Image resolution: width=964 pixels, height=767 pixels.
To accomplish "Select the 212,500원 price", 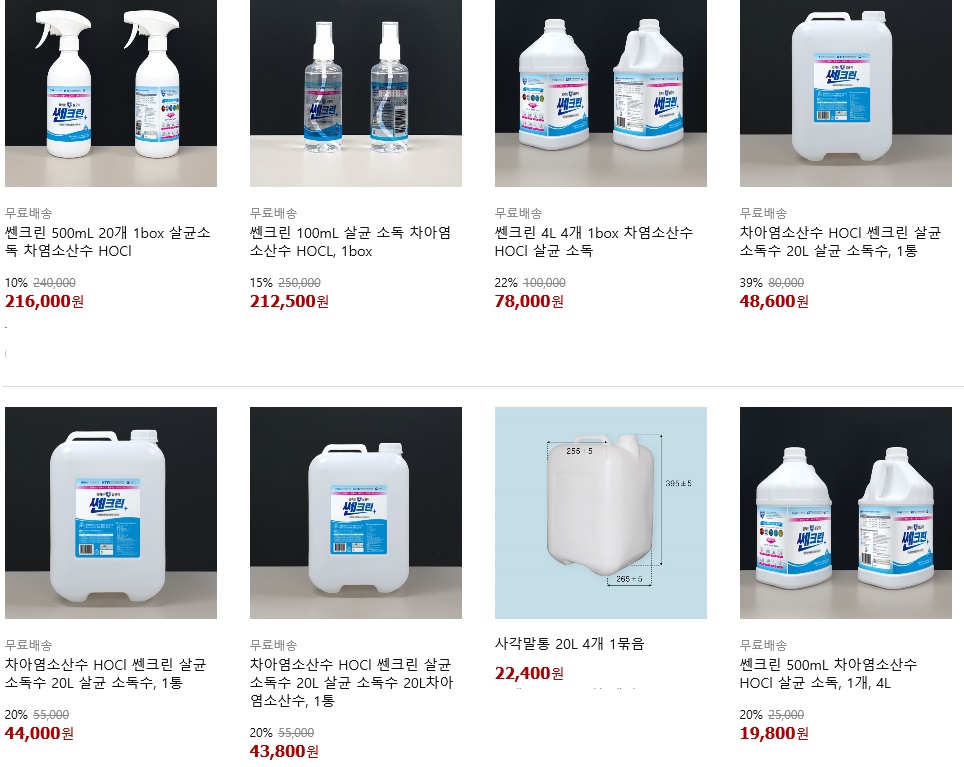I will [289, 301].
